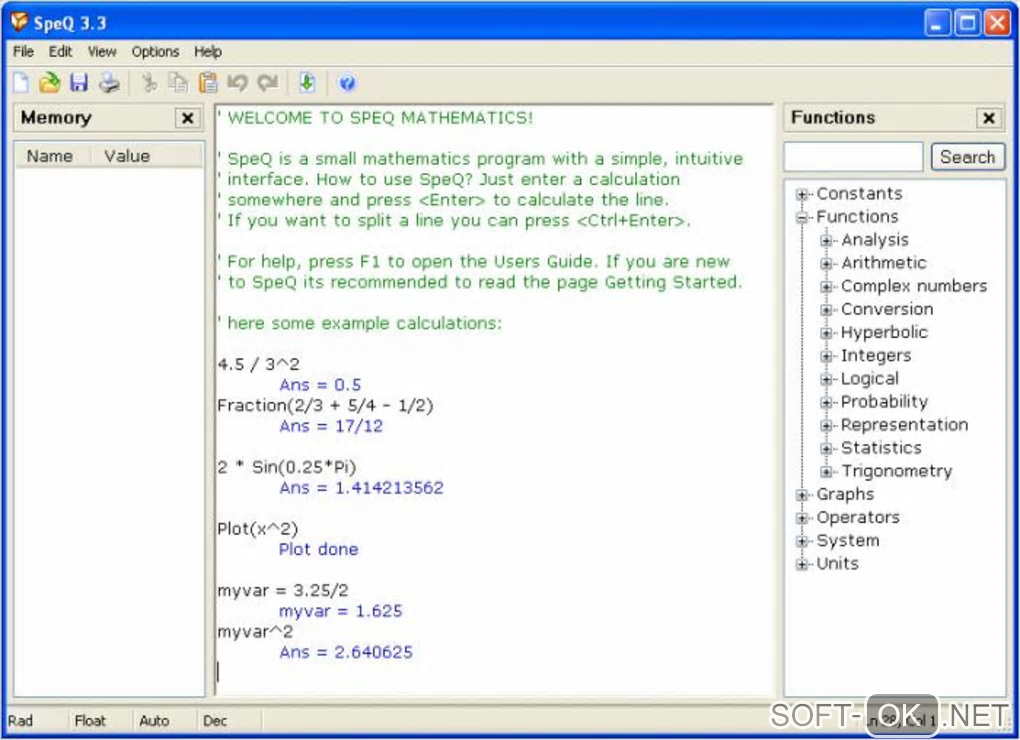
Task: Select the Trigonometry tree label
Action: pos(896,471)
